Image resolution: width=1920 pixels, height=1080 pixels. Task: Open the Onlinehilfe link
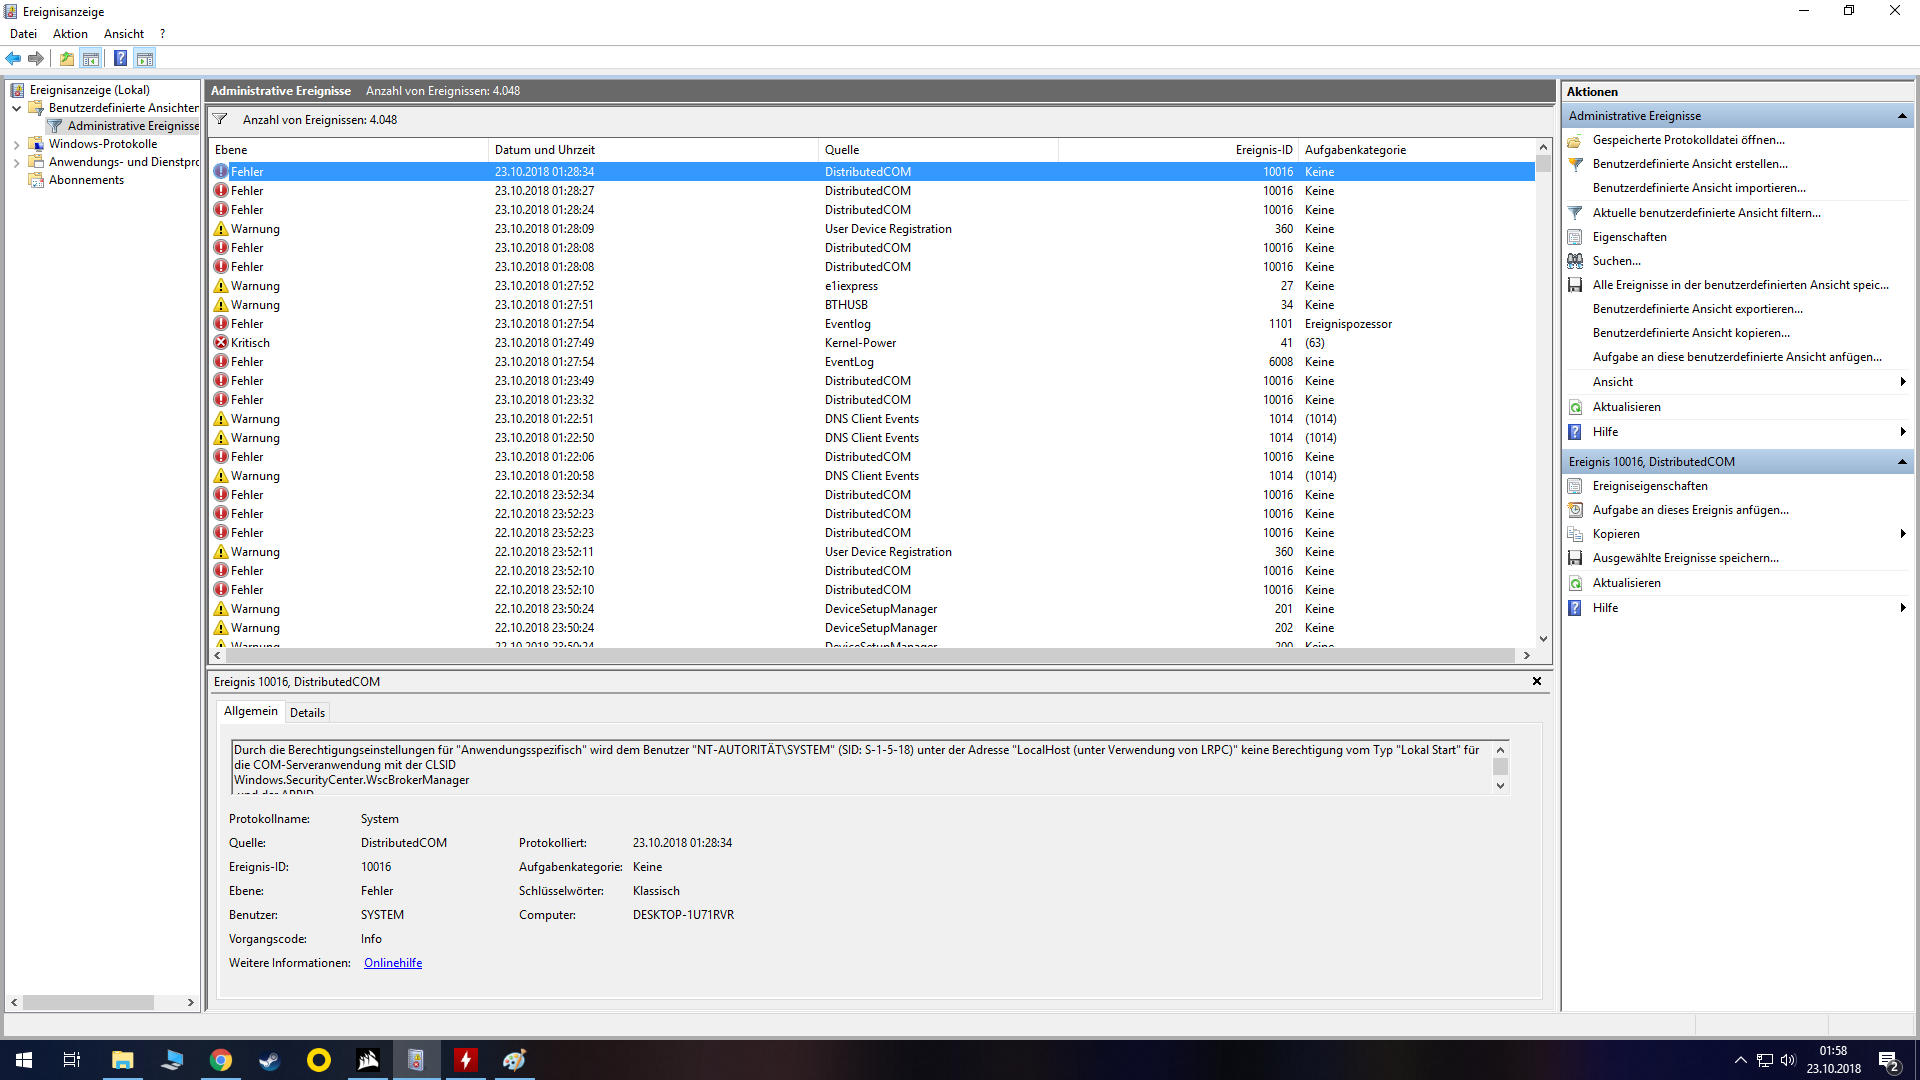pyautogui.click(x=393, y=963)
